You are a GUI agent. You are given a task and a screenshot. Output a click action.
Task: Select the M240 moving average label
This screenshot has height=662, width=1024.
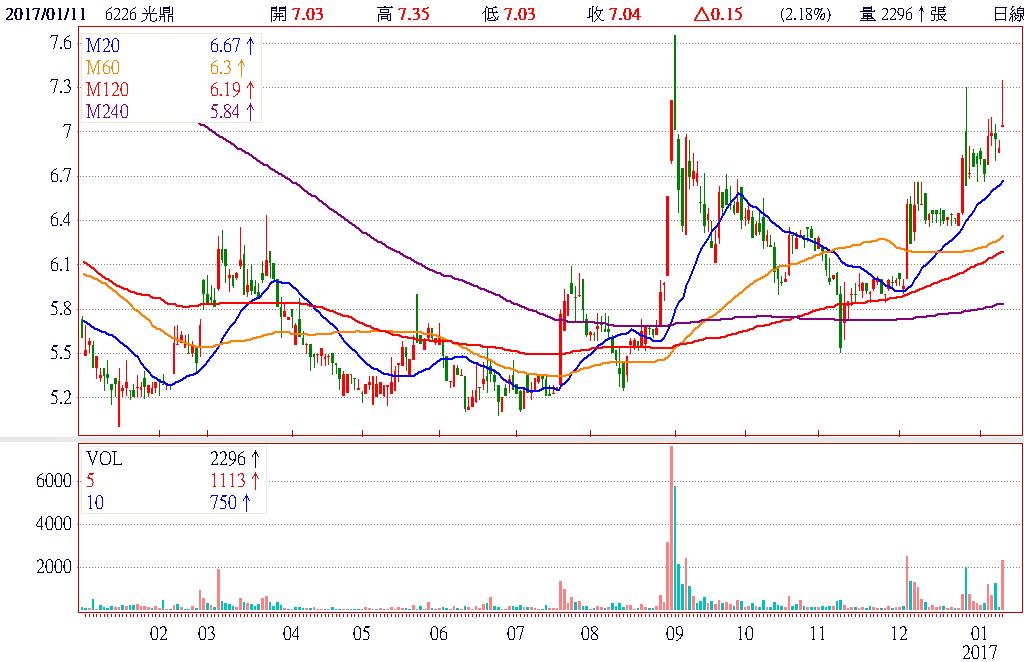(107, 110)
